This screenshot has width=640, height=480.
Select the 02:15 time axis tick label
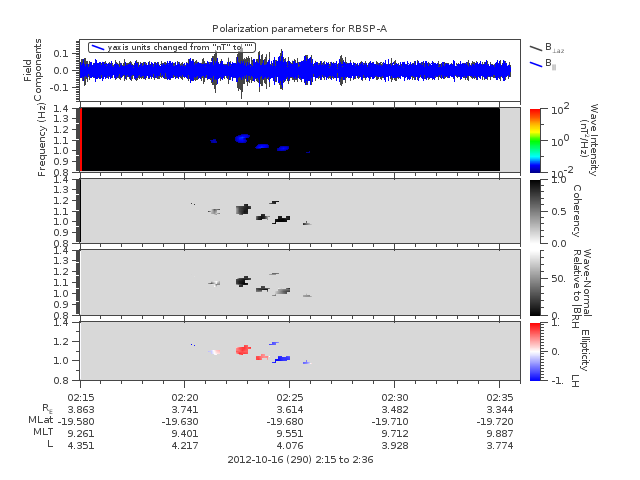tap(80, 397)
